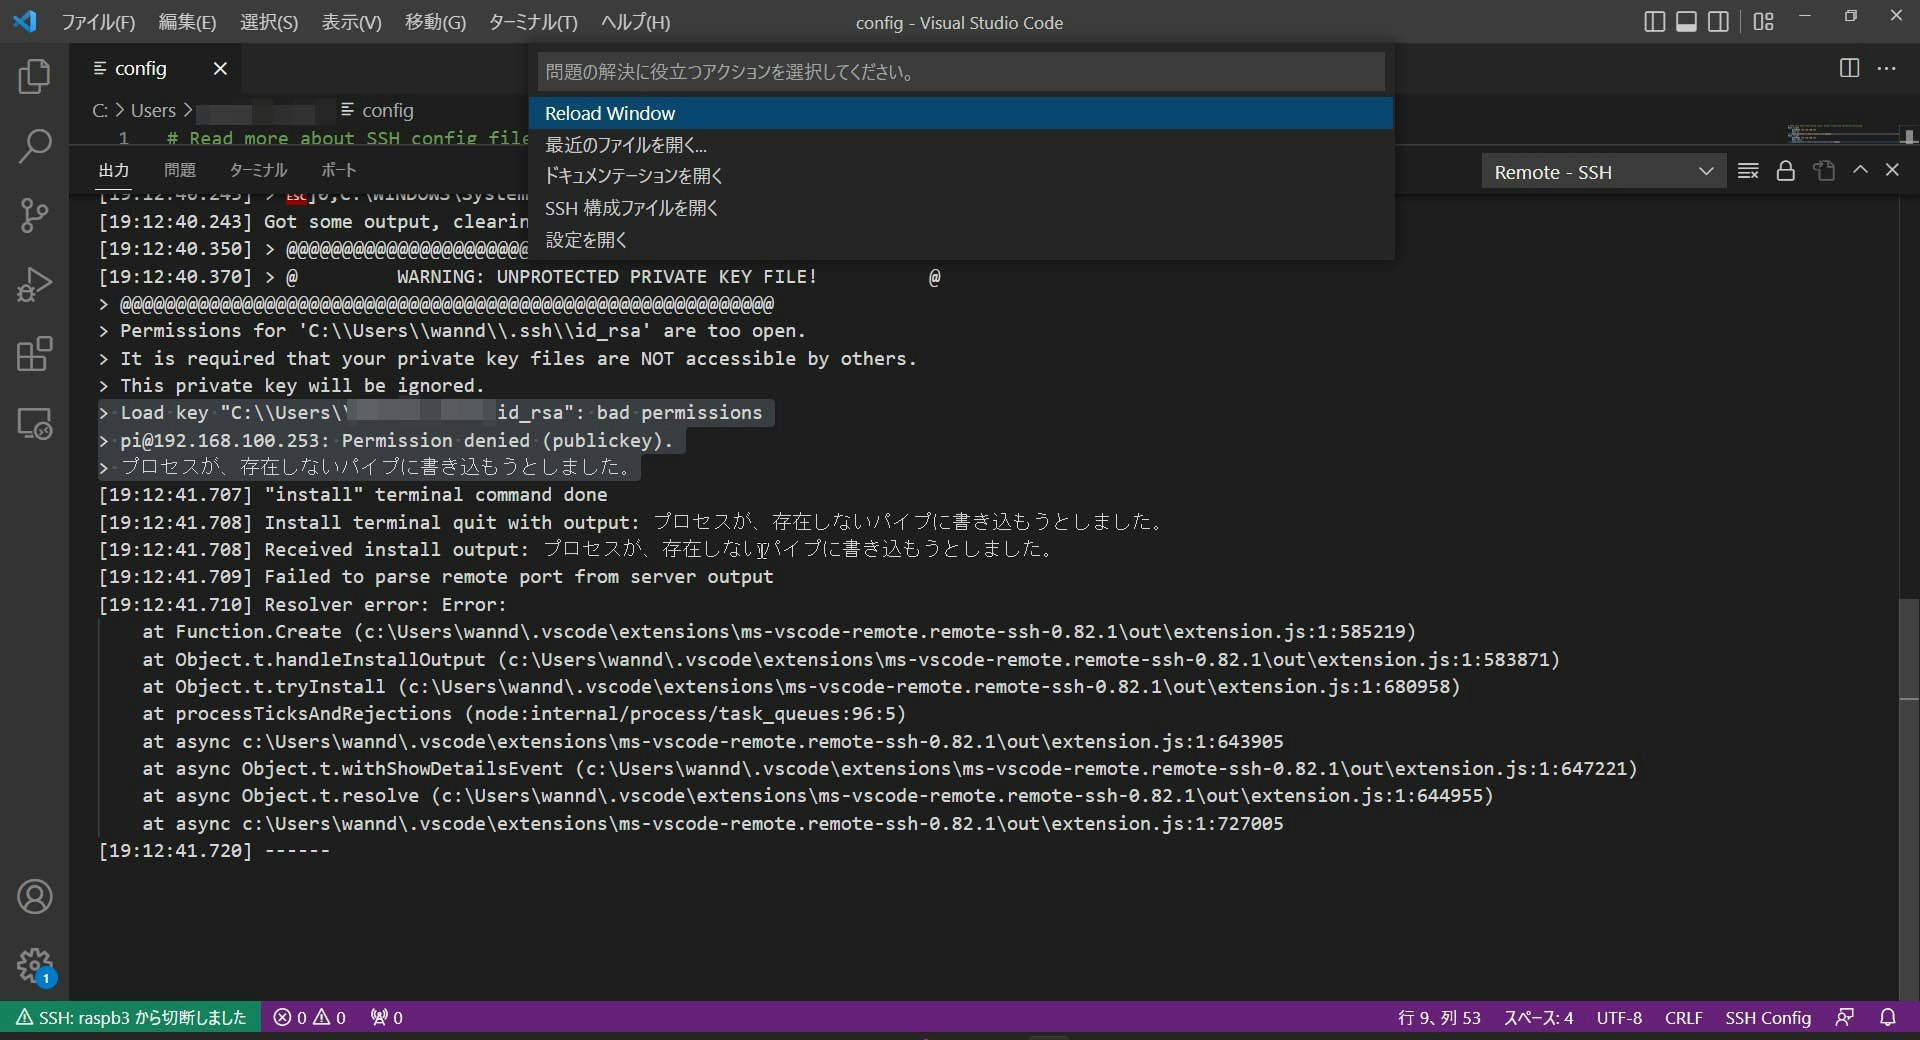
Task: Close the bottom output panel
Action: [1892, 170]
